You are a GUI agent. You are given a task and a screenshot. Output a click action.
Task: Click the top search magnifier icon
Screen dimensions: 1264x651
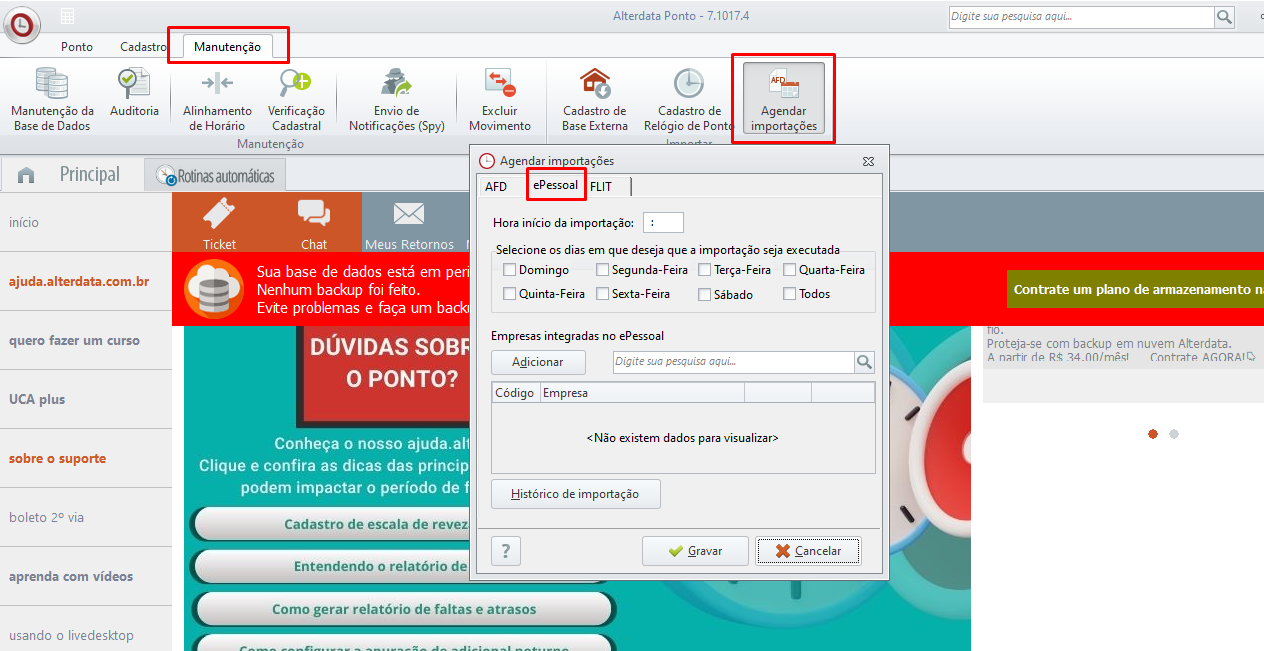[1224, 17]
